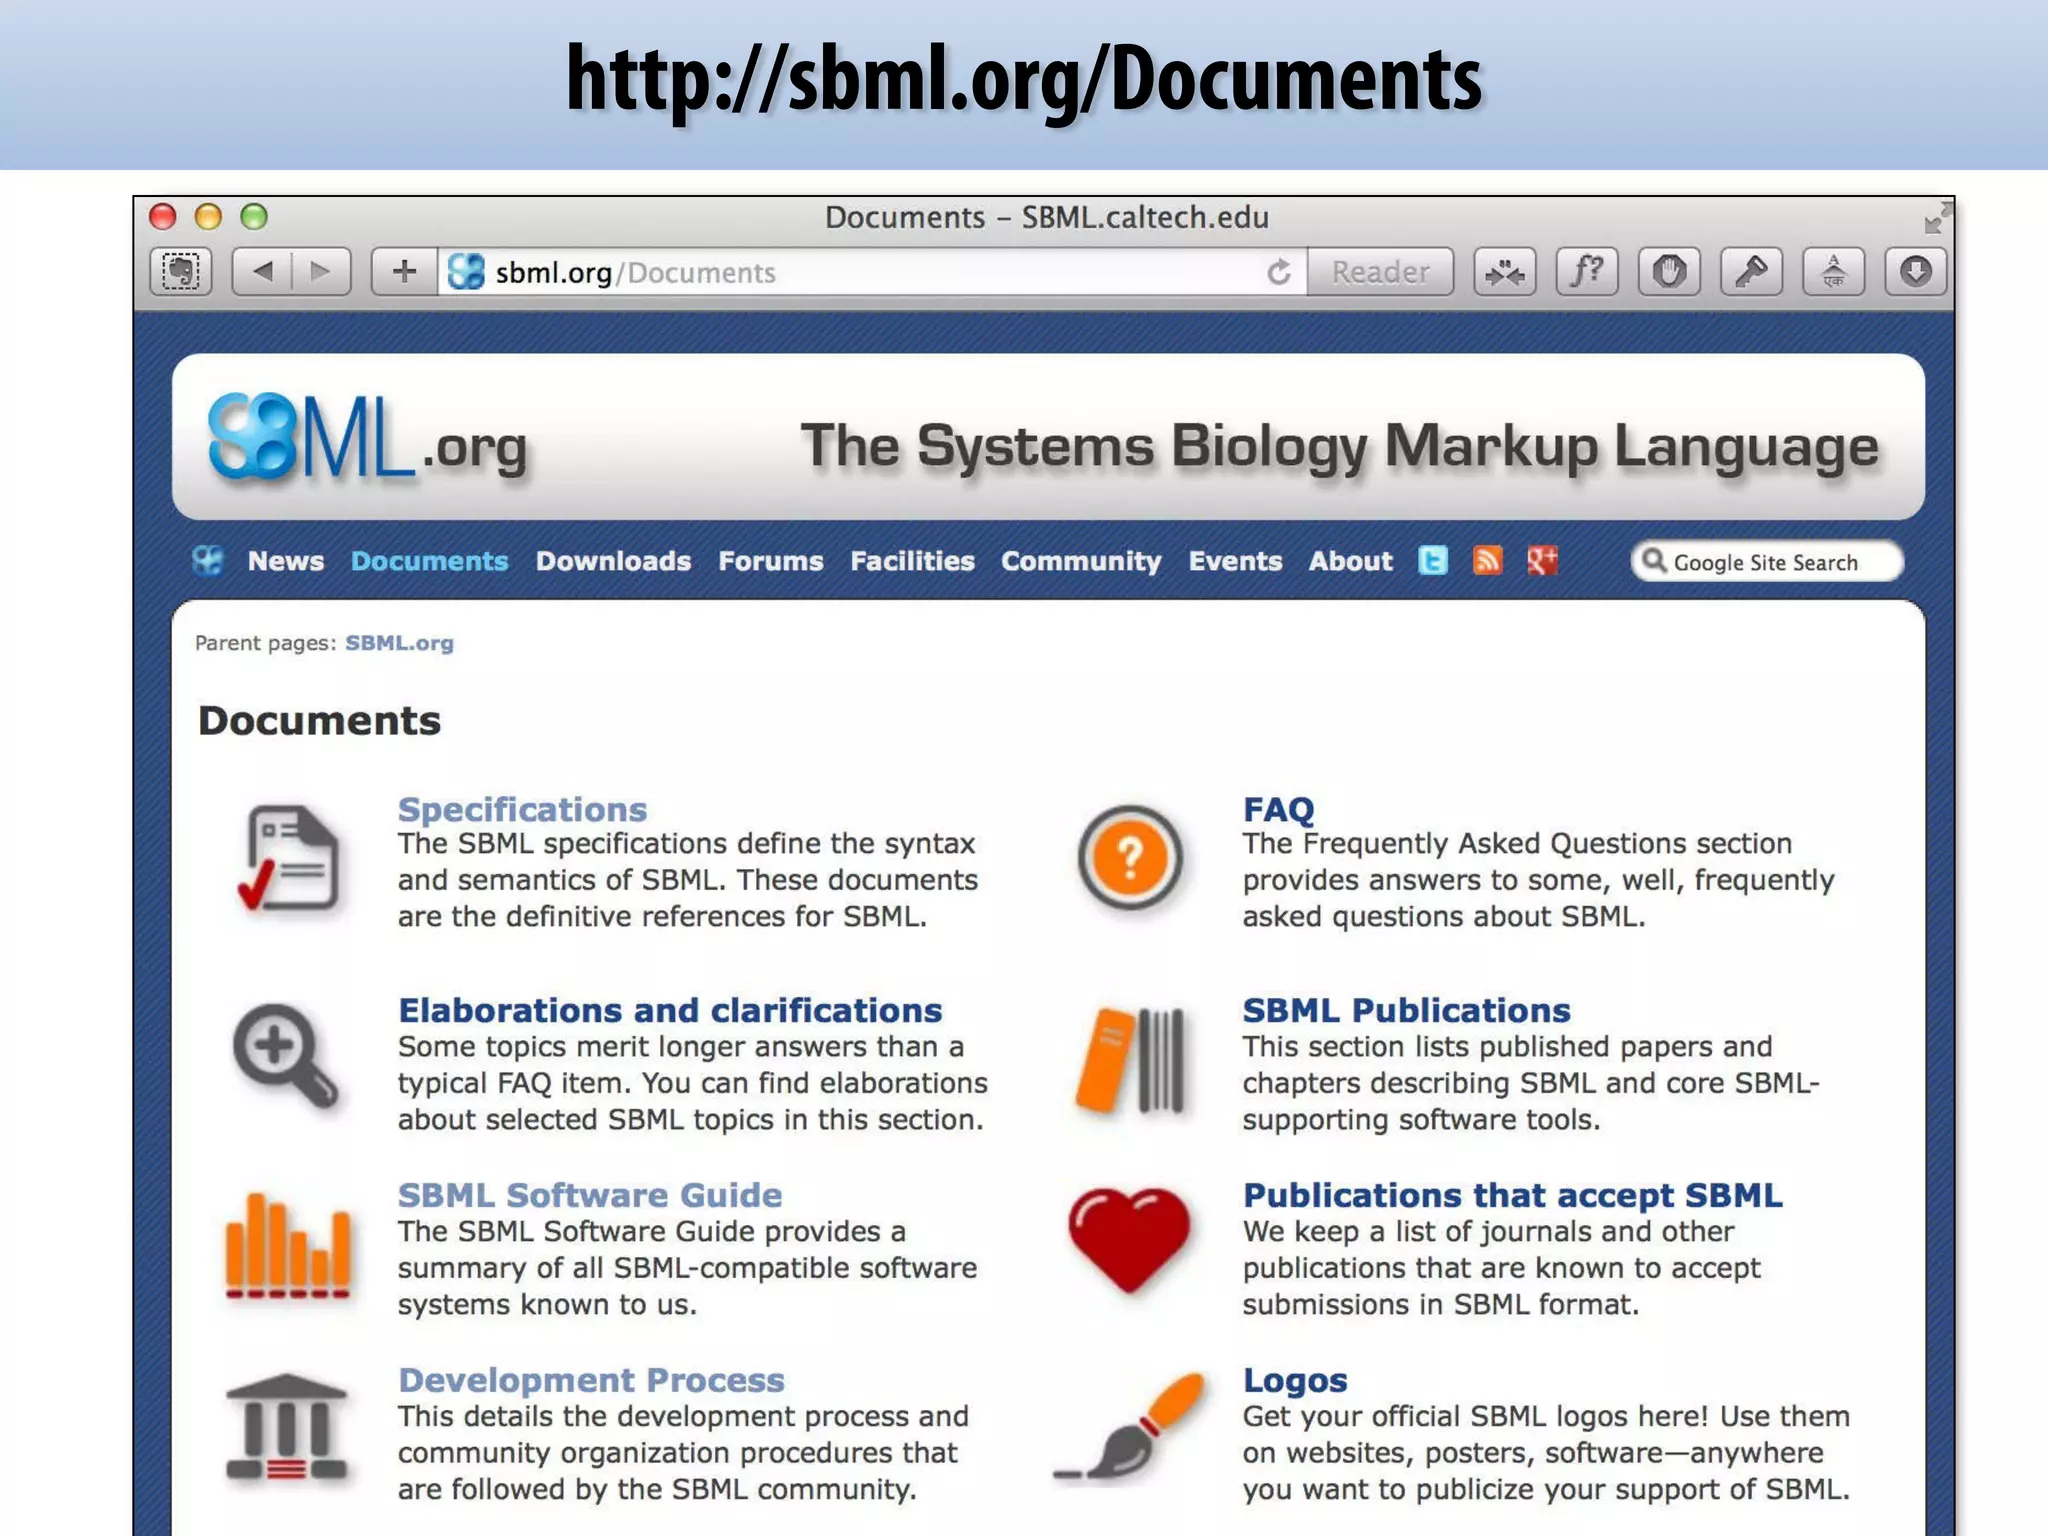The width and height of the screenshot is (2048, 1536).
Task: Click the stop-hand blocker extension icon
Action: pos(1669,271)
